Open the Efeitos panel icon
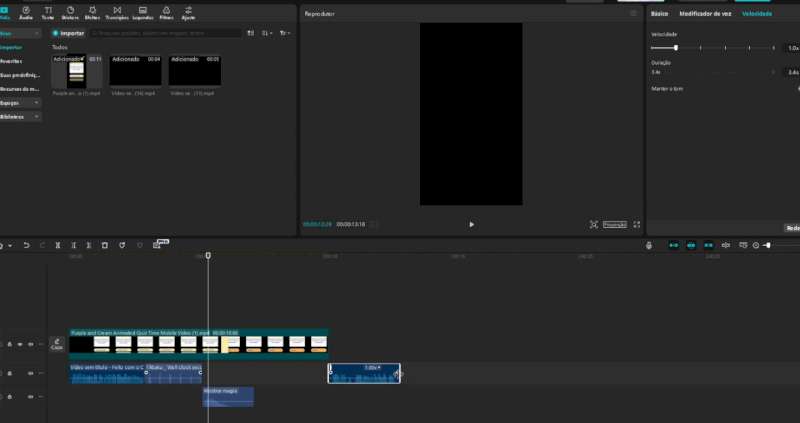Viewport: 800px width, 423px height. coord(93,13)
